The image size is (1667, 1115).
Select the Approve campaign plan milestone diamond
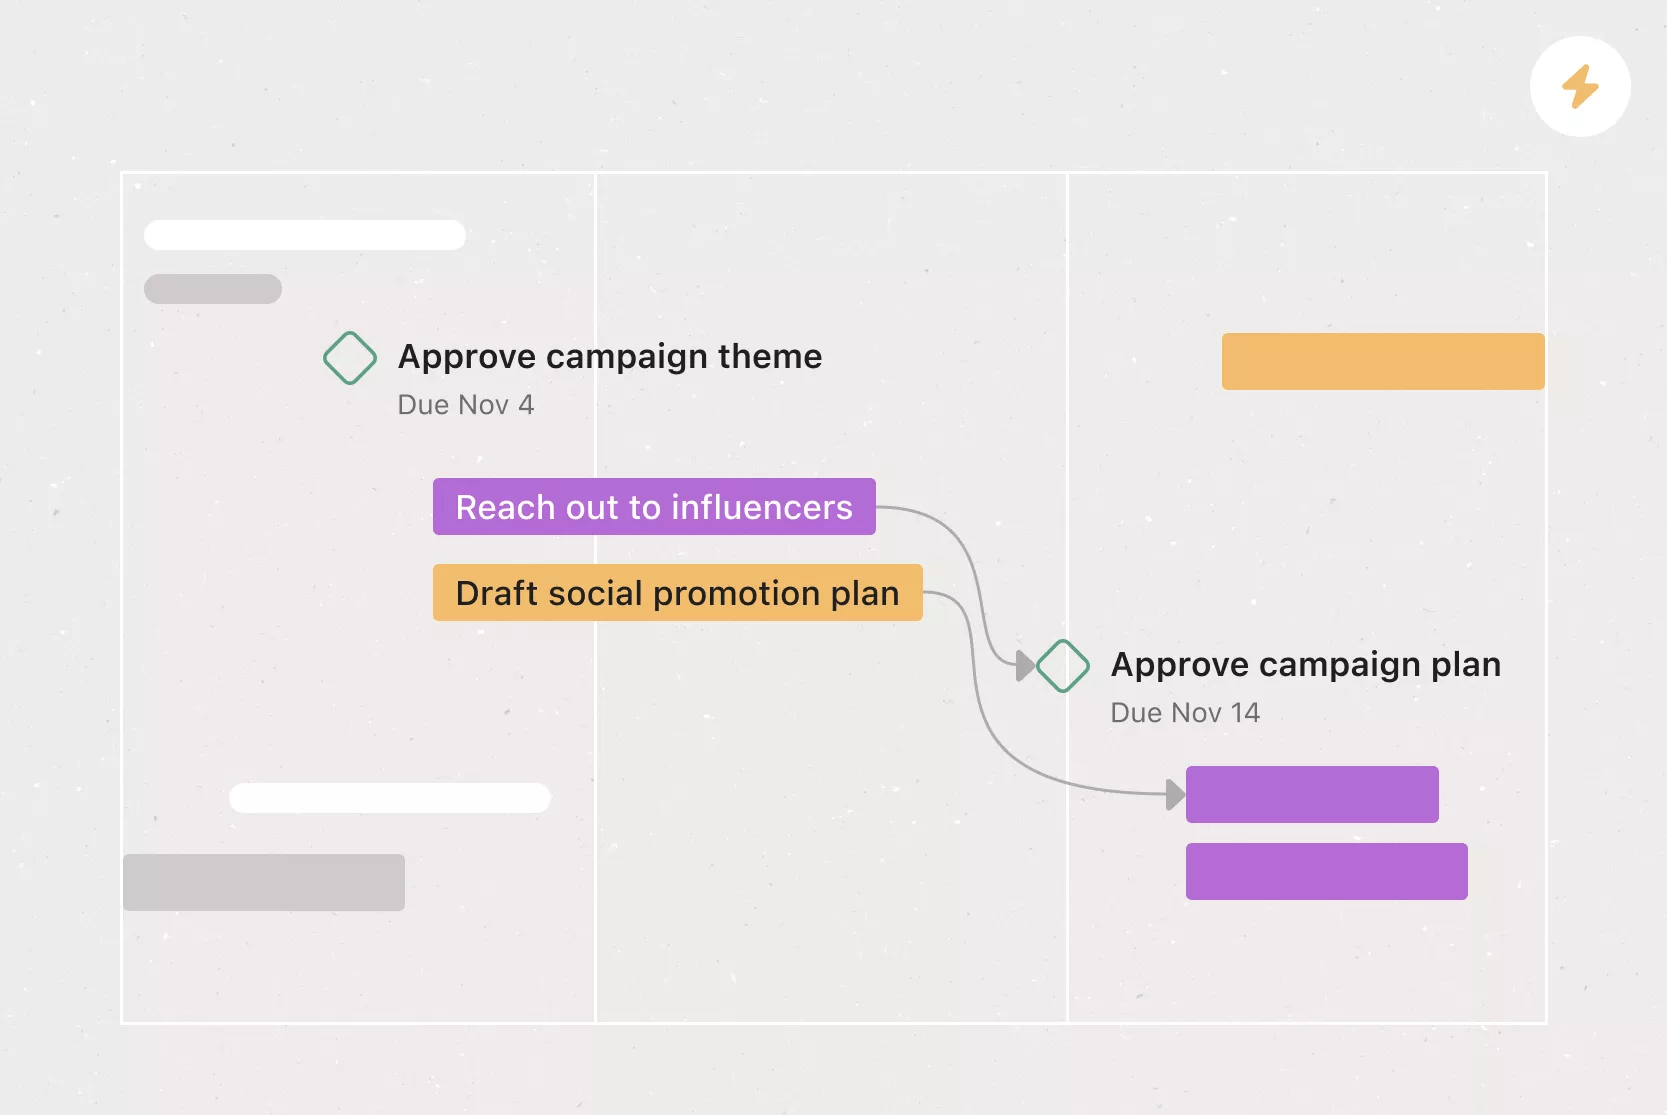coord(1063,666)
